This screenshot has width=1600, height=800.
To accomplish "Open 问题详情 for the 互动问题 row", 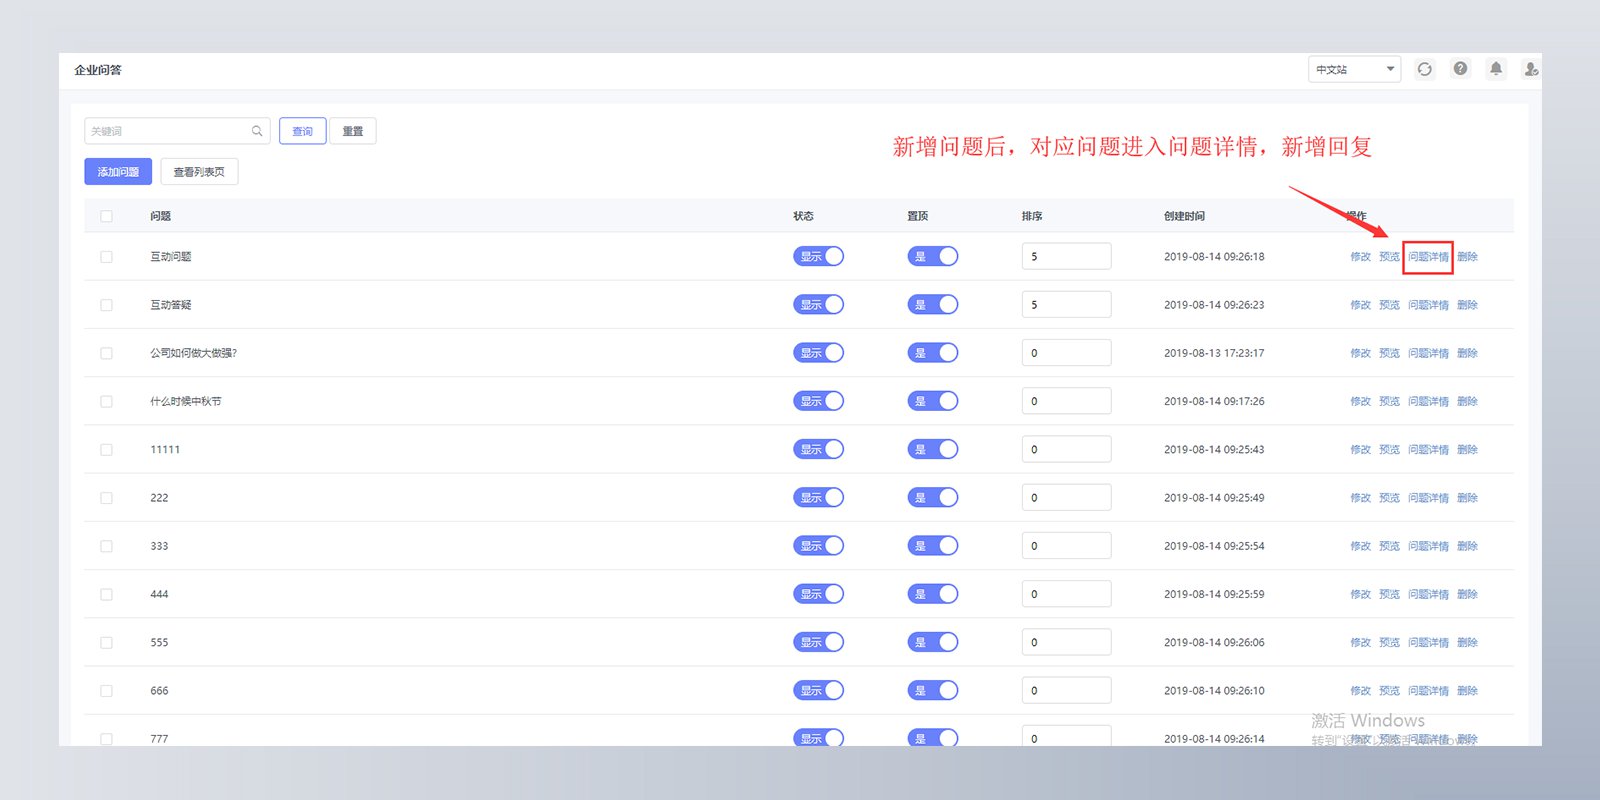I will point(1428,257).
